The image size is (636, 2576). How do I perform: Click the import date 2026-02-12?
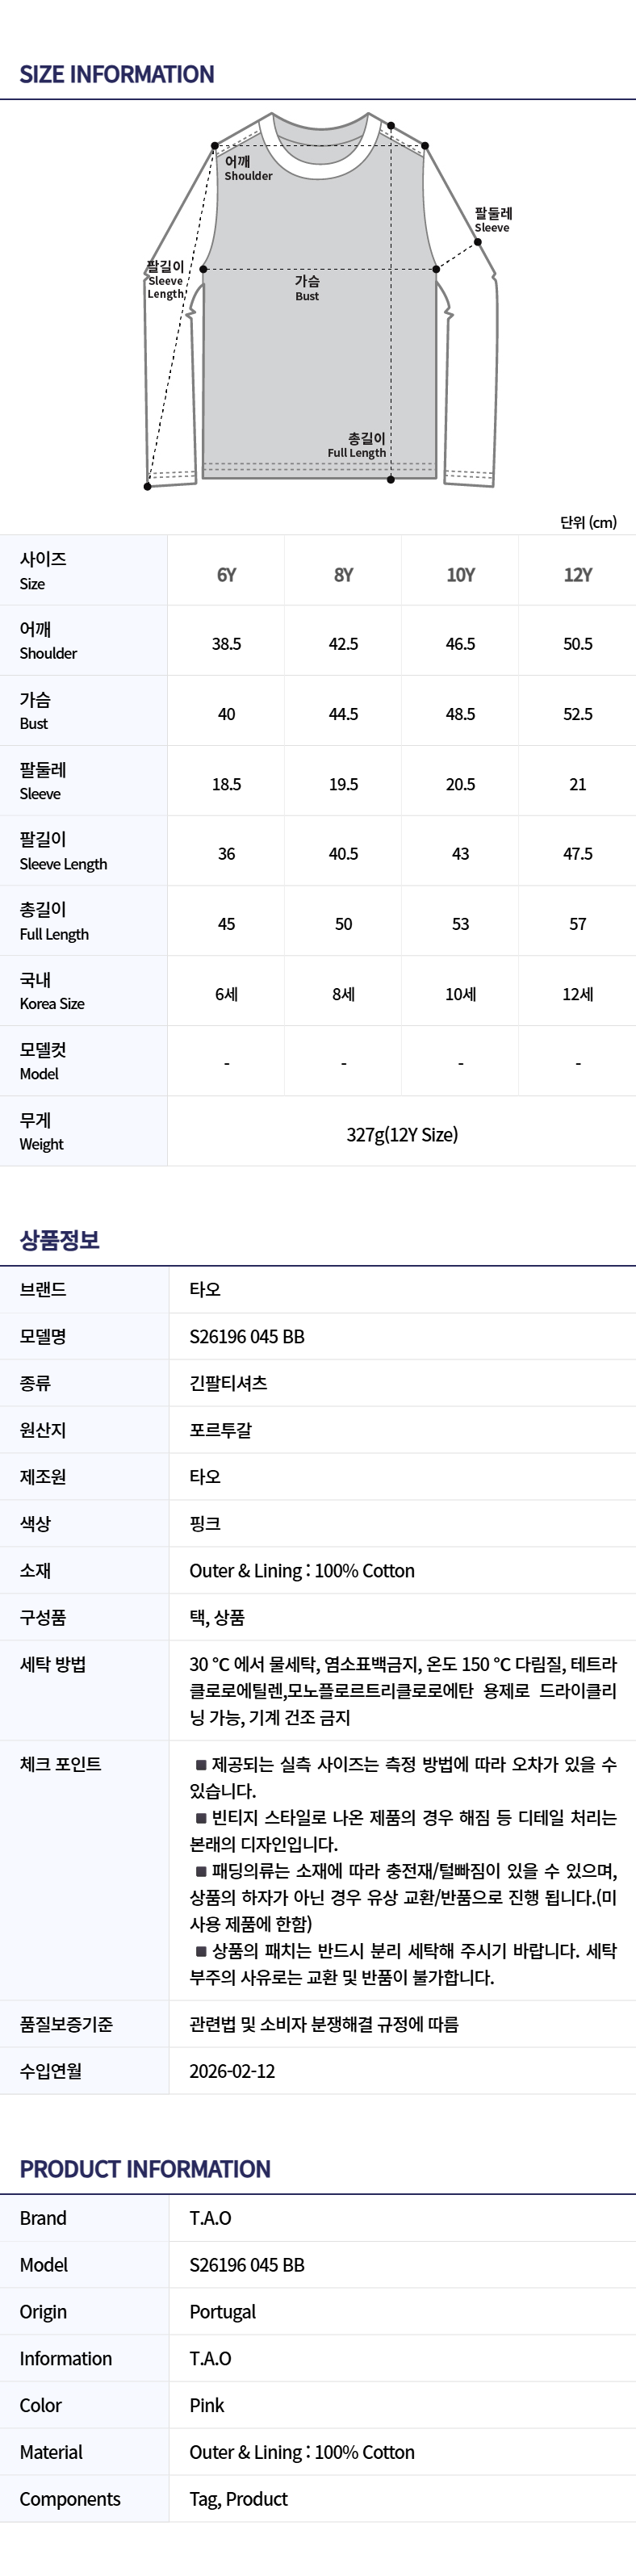tap(232, 2070)
